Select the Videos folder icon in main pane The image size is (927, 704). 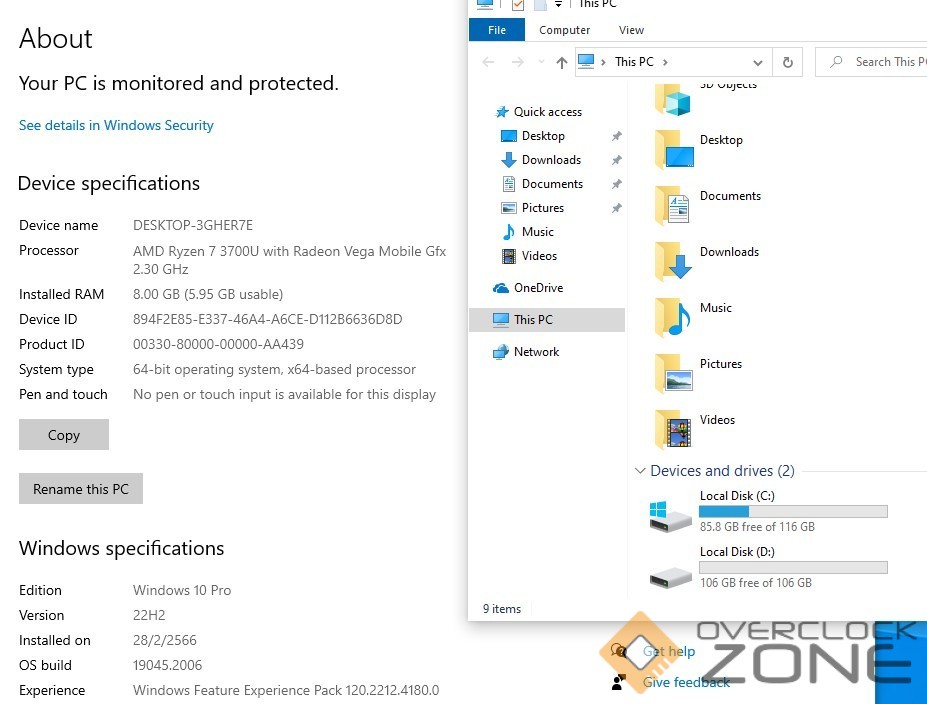[673, 430]
